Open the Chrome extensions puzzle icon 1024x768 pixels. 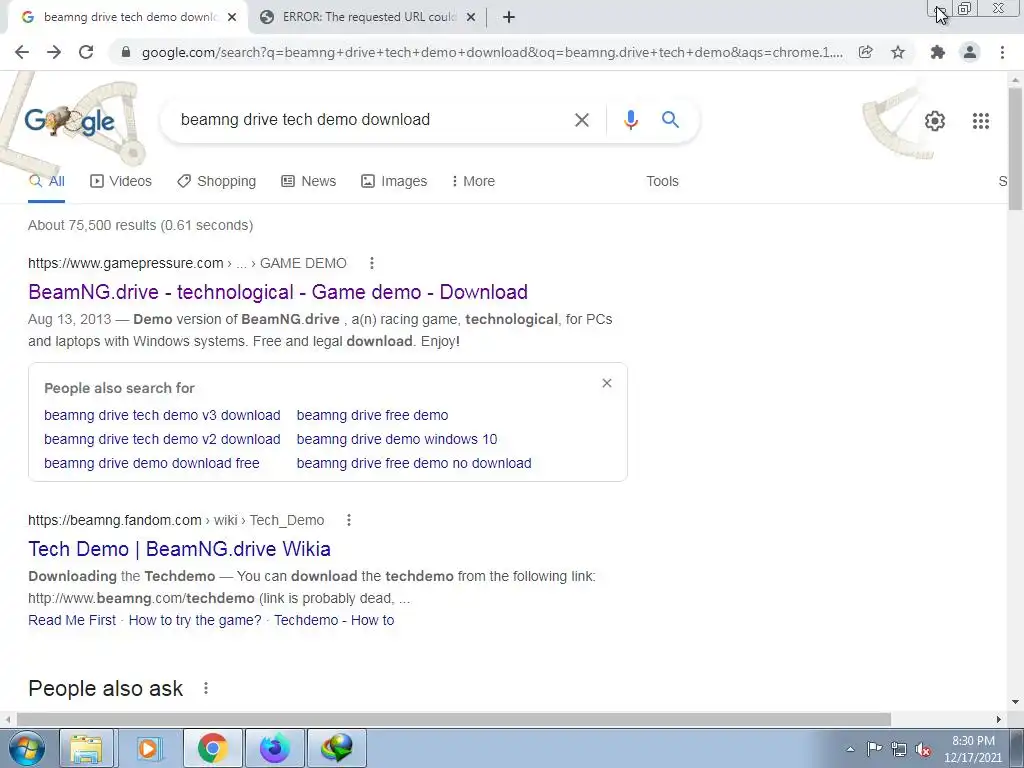pos(938,52)
